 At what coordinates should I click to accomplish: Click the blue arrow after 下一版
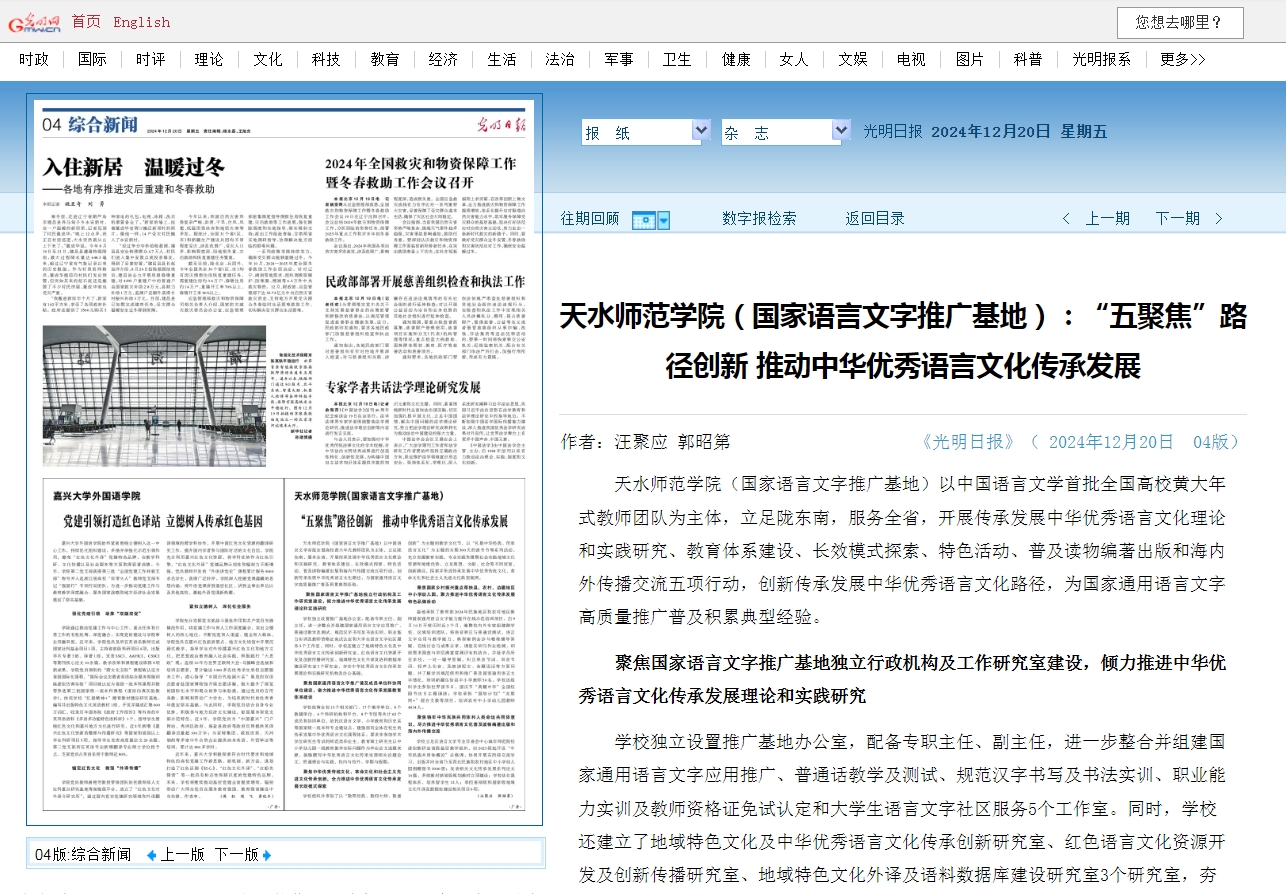[x=268, y=855]
